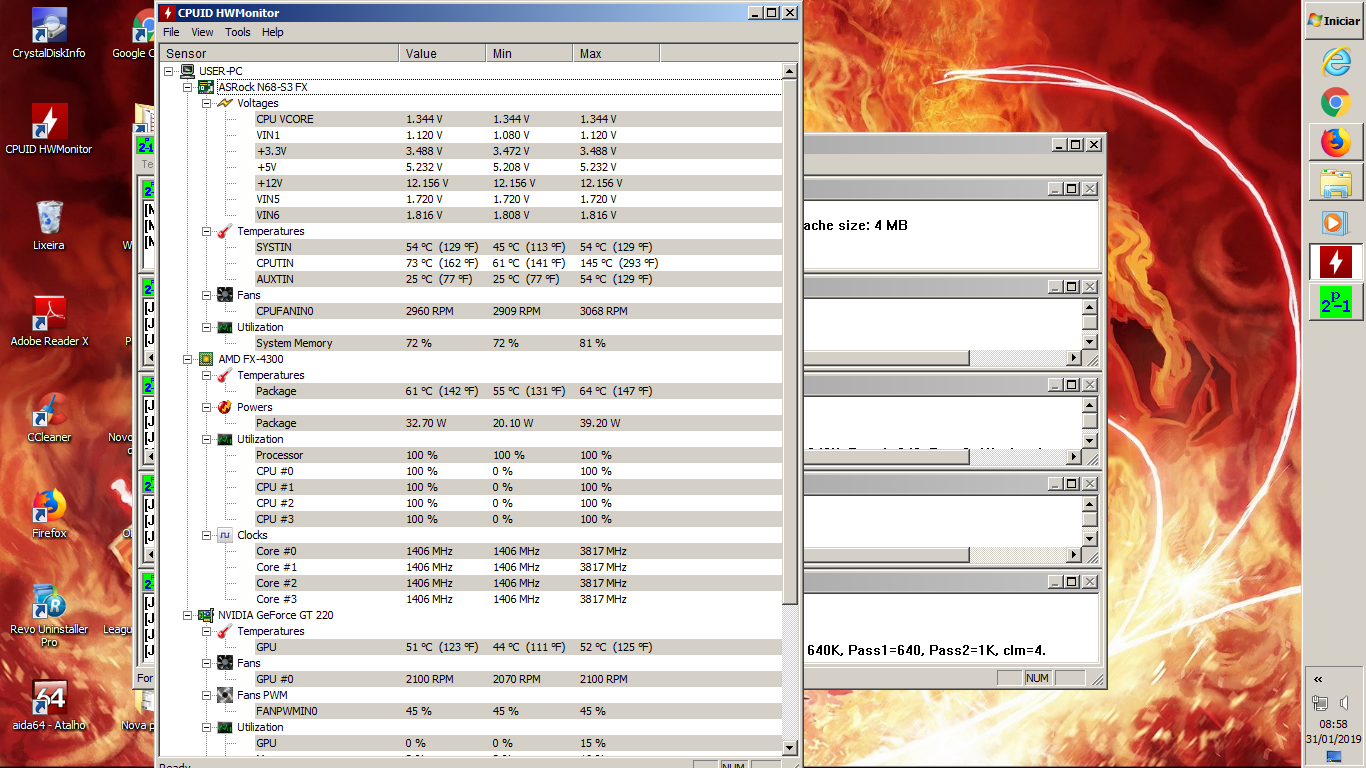The image size is (1366, 768).
Task: Click the USER-PC computer icon
Action: tap(187, 71)
